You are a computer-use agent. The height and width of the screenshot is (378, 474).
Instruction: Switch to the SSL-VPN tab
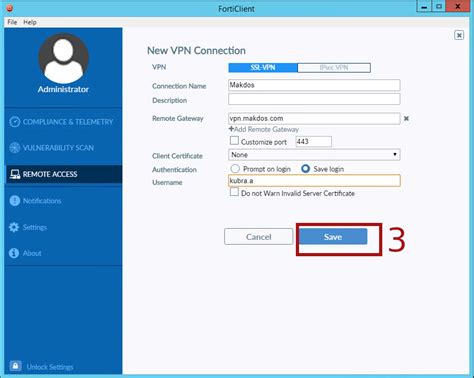pyautogui.click(x=263, y=68)
